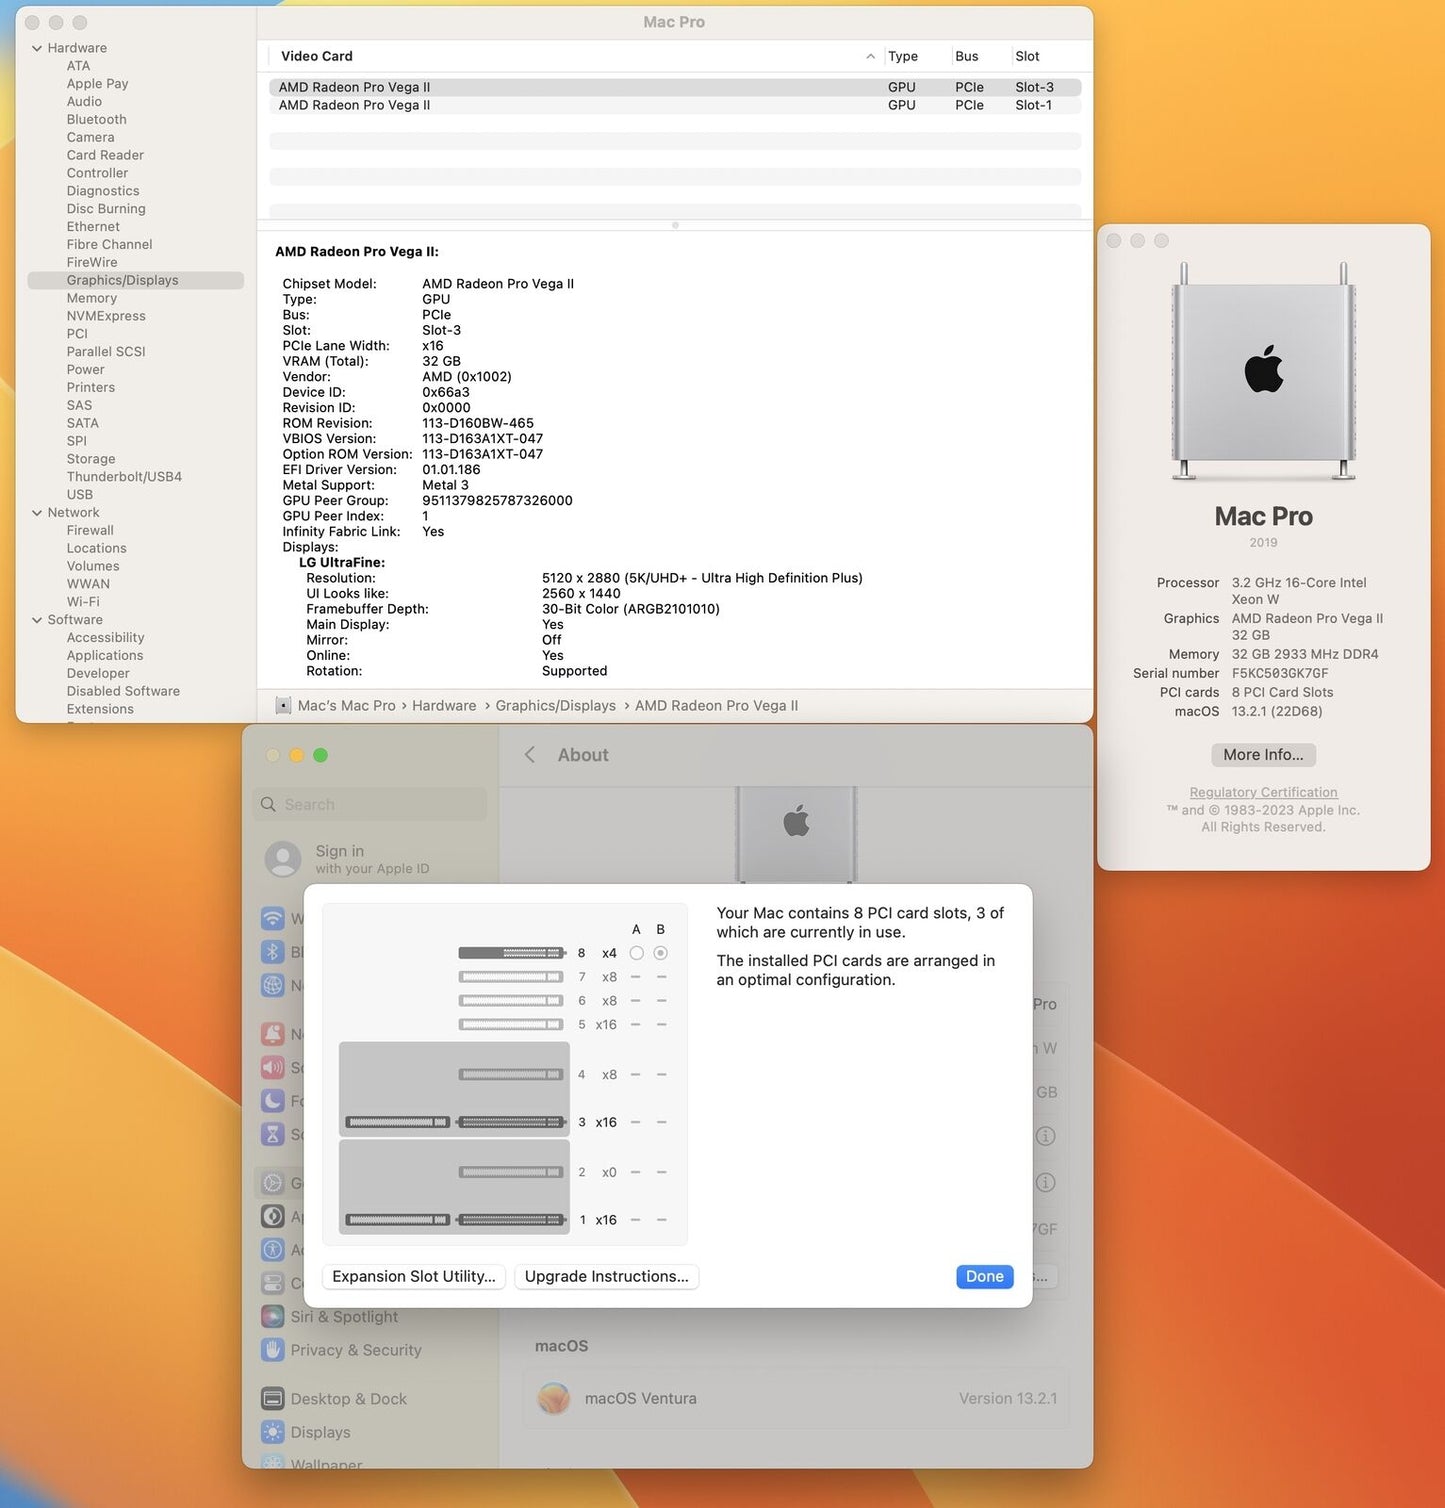Open the Storage hardware entry
The width and height of the screenshot is (1445, 1508).
click(x=91, y=459)
